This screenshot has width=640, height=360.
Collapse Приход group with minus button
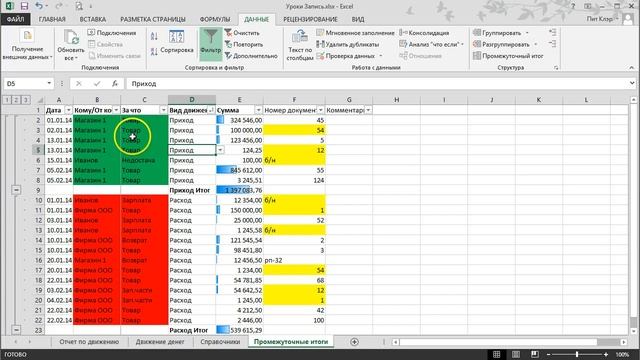[x=16, y=190]
